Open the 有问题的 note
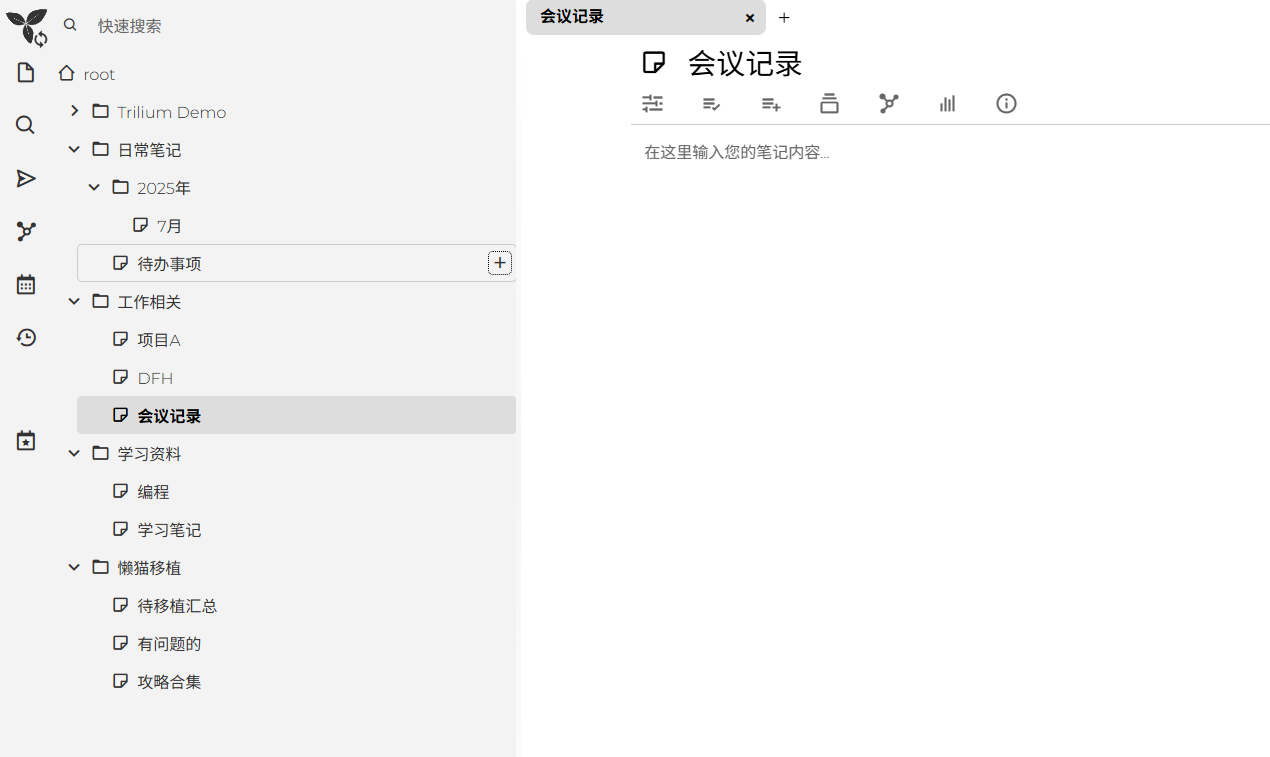The image size is (1270, 757). tap(170, 644)
